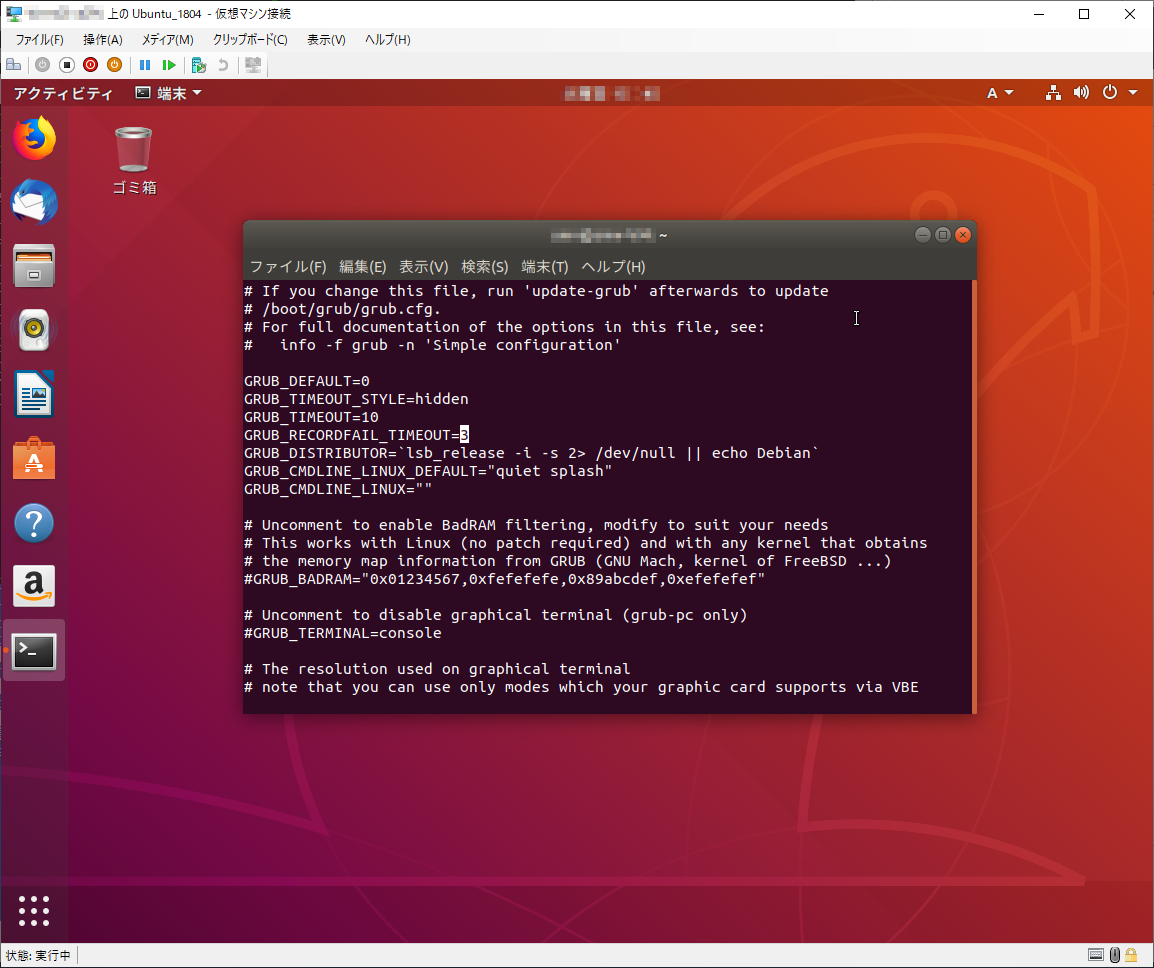Open the メディア menu of the VM window
This screenshot has height=968, width=1154.
(166, 39)
